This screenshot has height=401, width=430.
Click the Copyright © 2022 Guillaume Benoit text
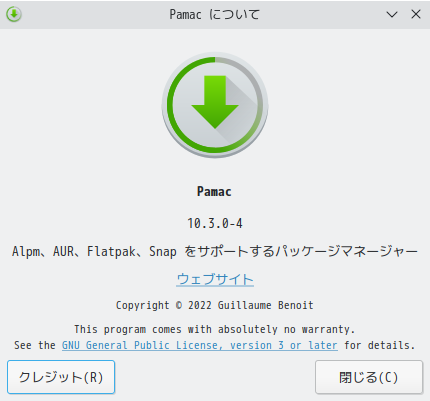point(215,305)
